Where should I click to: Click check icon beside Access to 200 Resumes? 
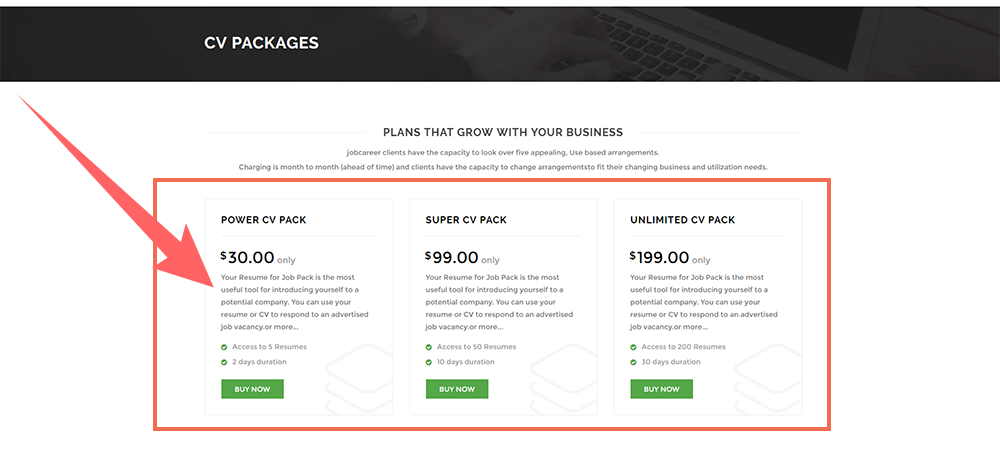click(x=634, y=347)
